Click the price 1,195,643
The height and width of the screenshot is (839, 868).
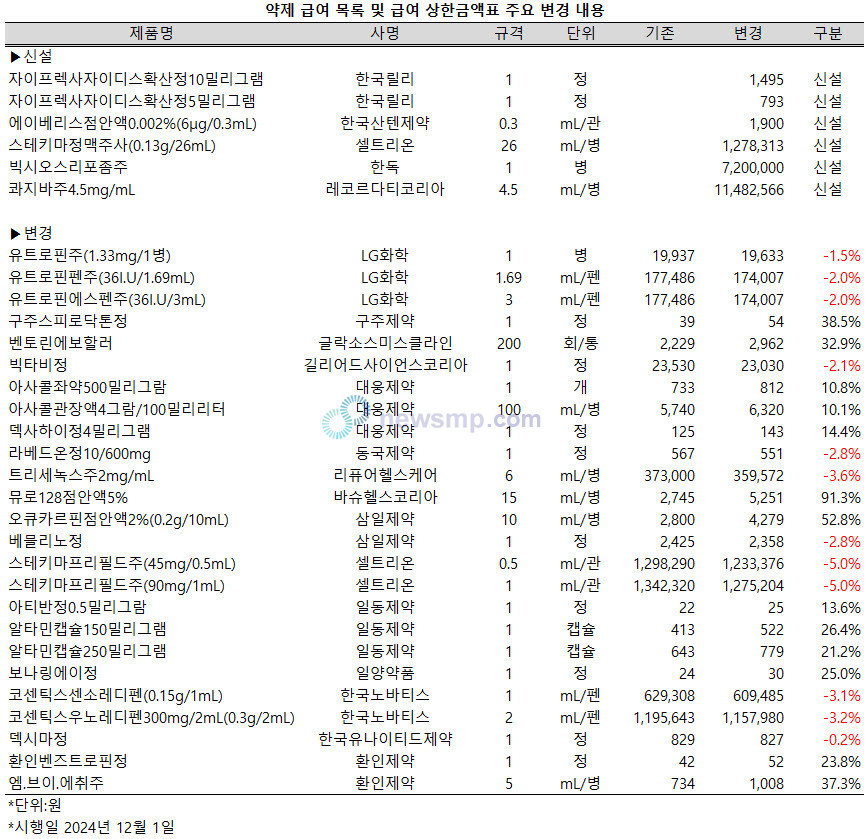point(664,718)
